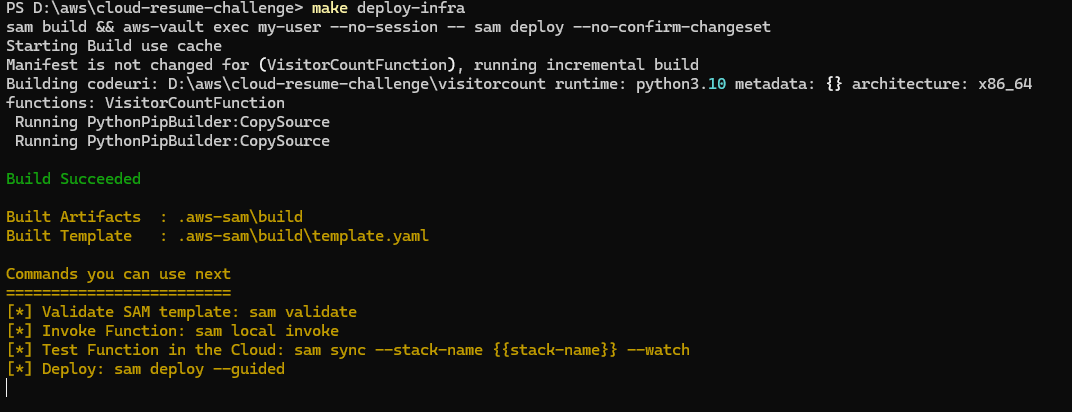
Task: Click the "functions: VisitorCountFunction" line
Action: (x=145, y=103)
